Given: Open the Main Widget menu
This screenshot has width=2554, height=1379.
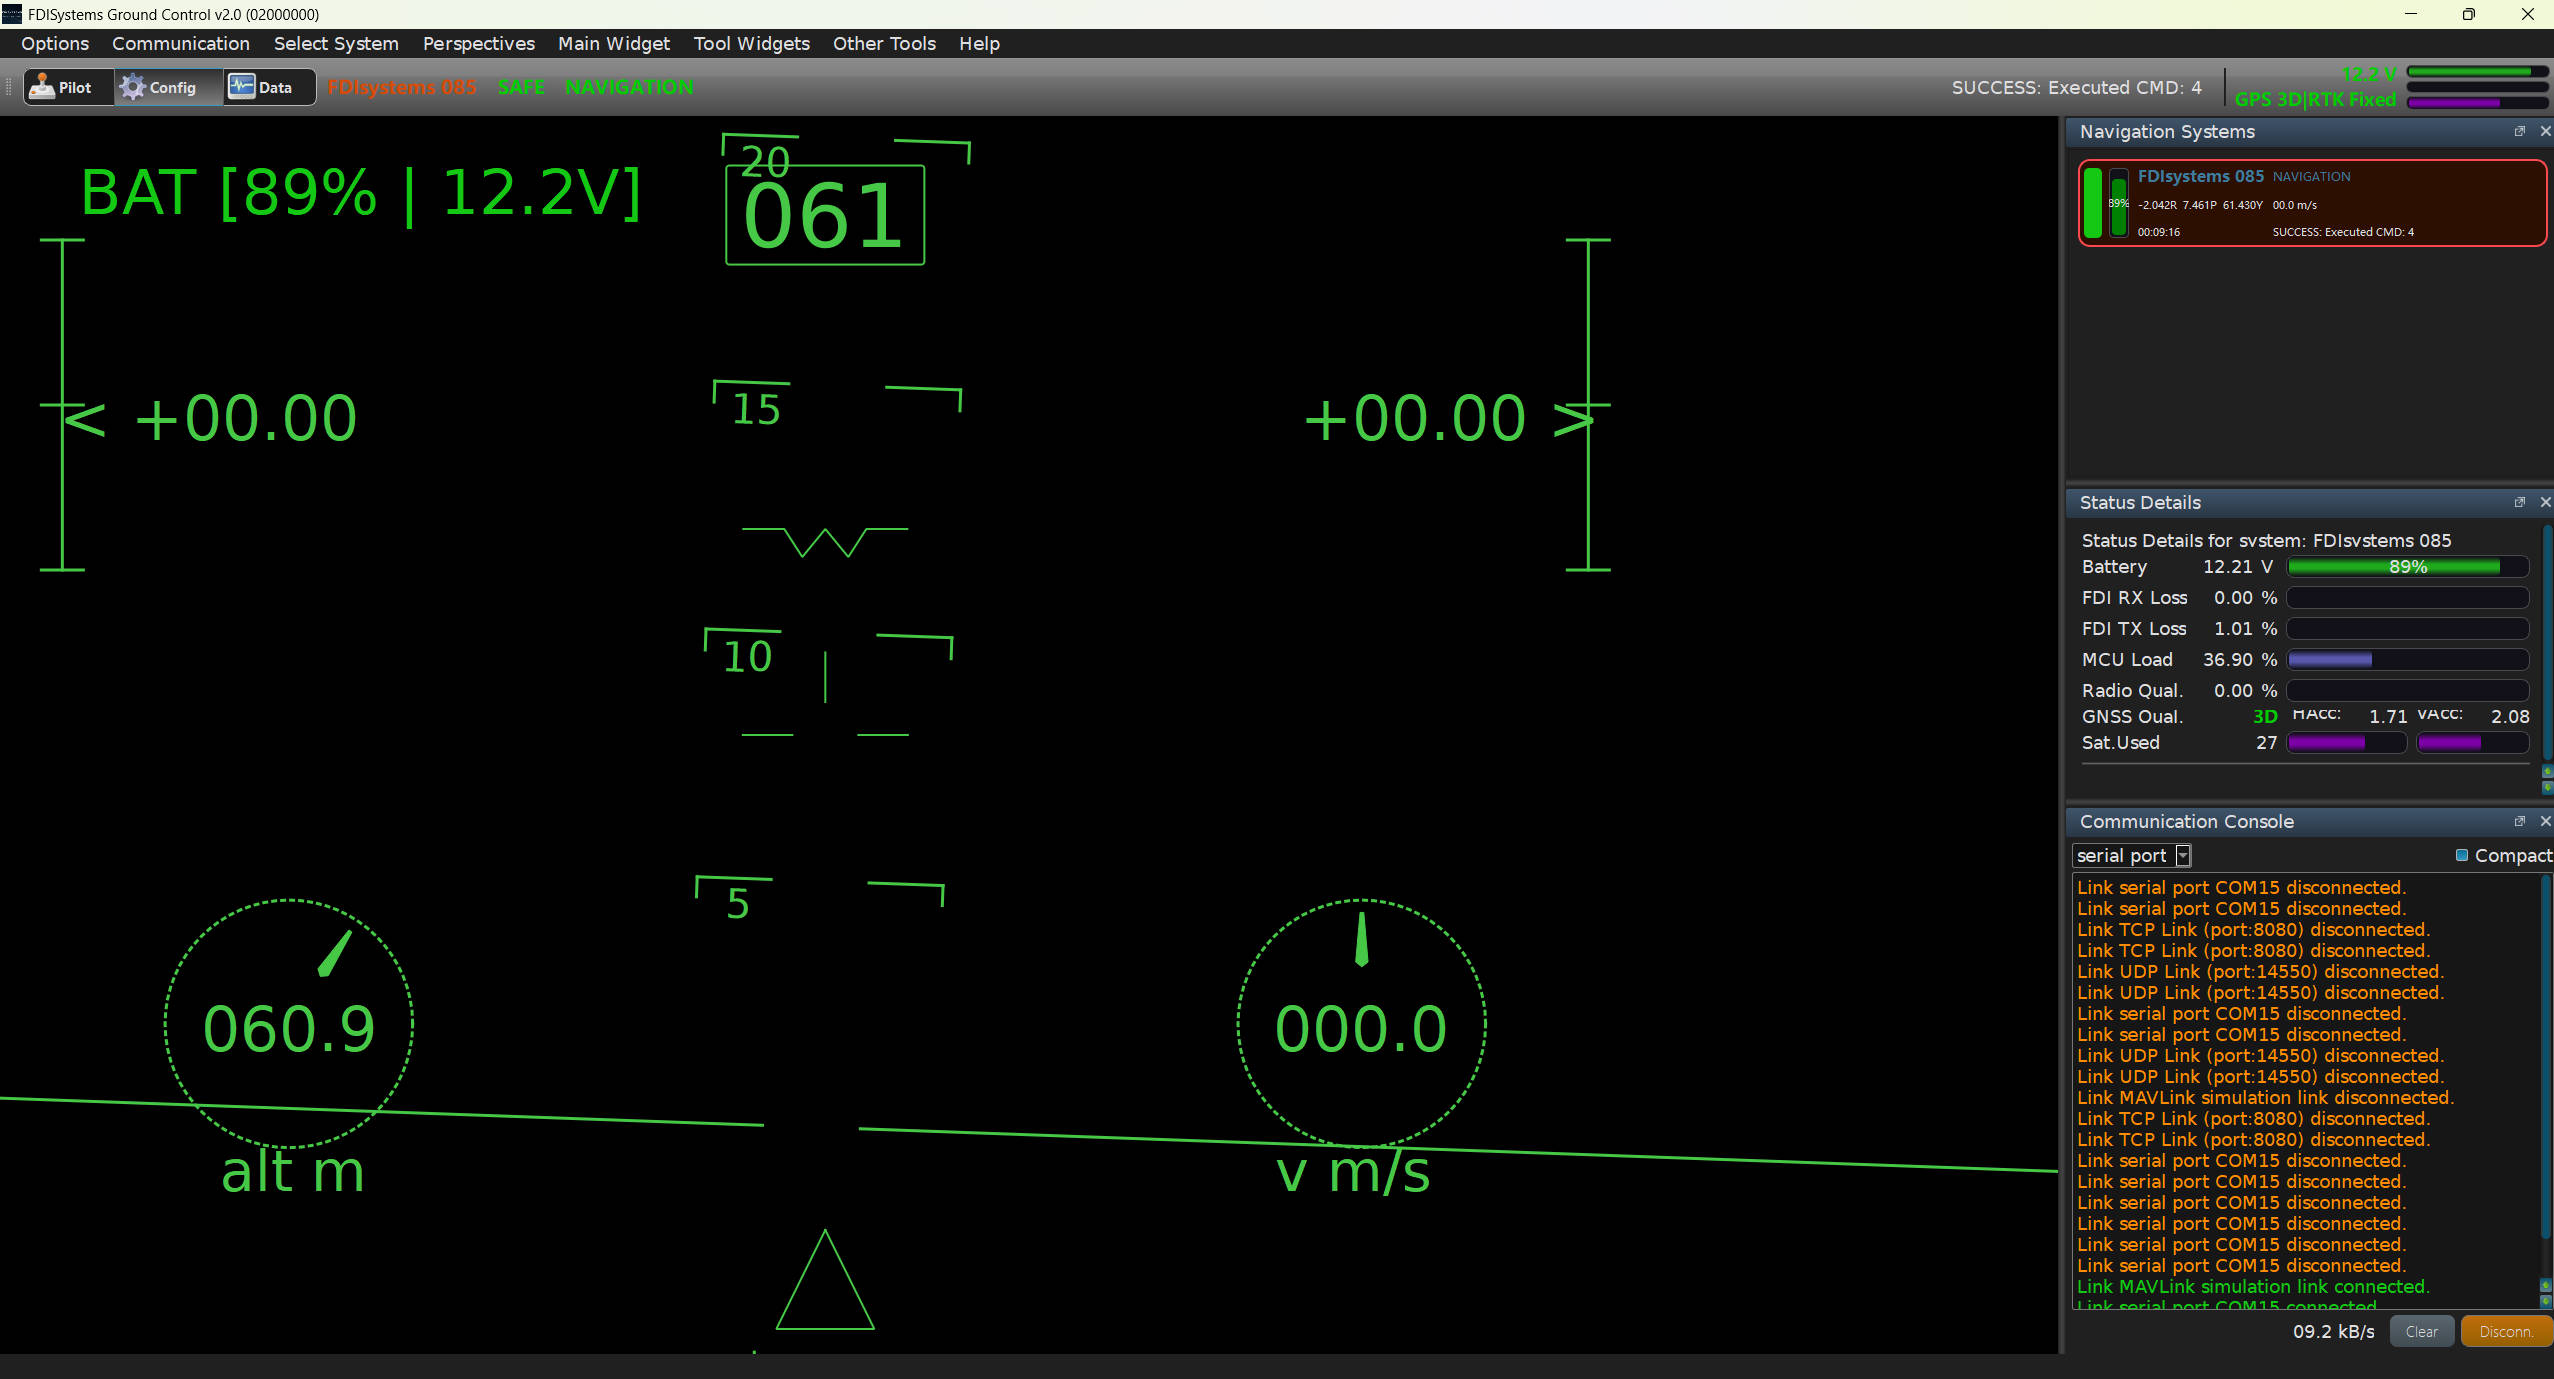Looking at the screenshot, I should pyautogui.click(x=614, y=43).
